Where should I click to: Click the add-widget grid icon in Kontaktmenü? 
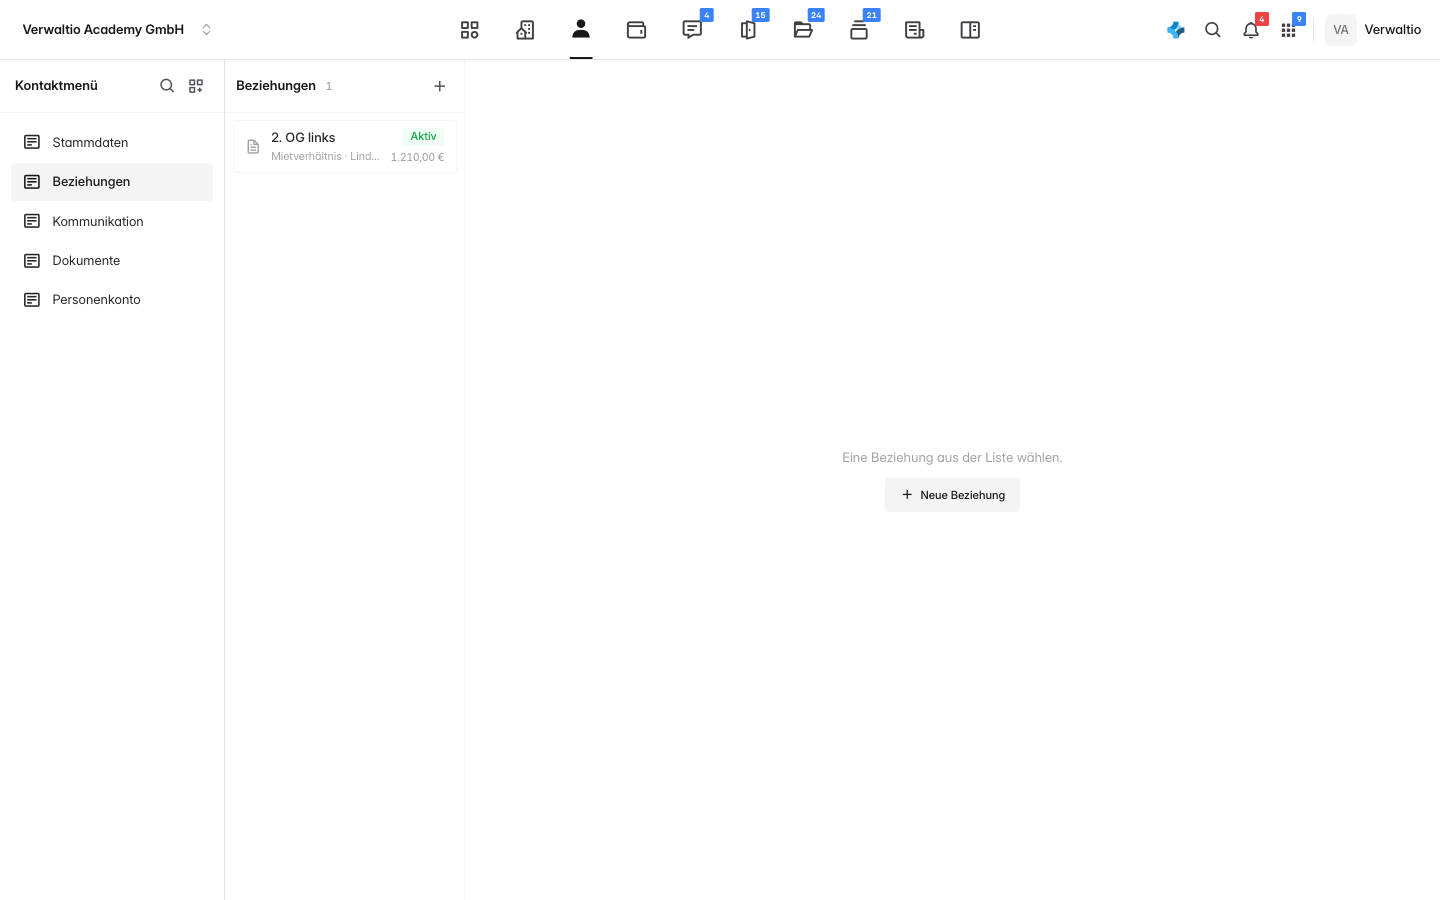point(196,86)
